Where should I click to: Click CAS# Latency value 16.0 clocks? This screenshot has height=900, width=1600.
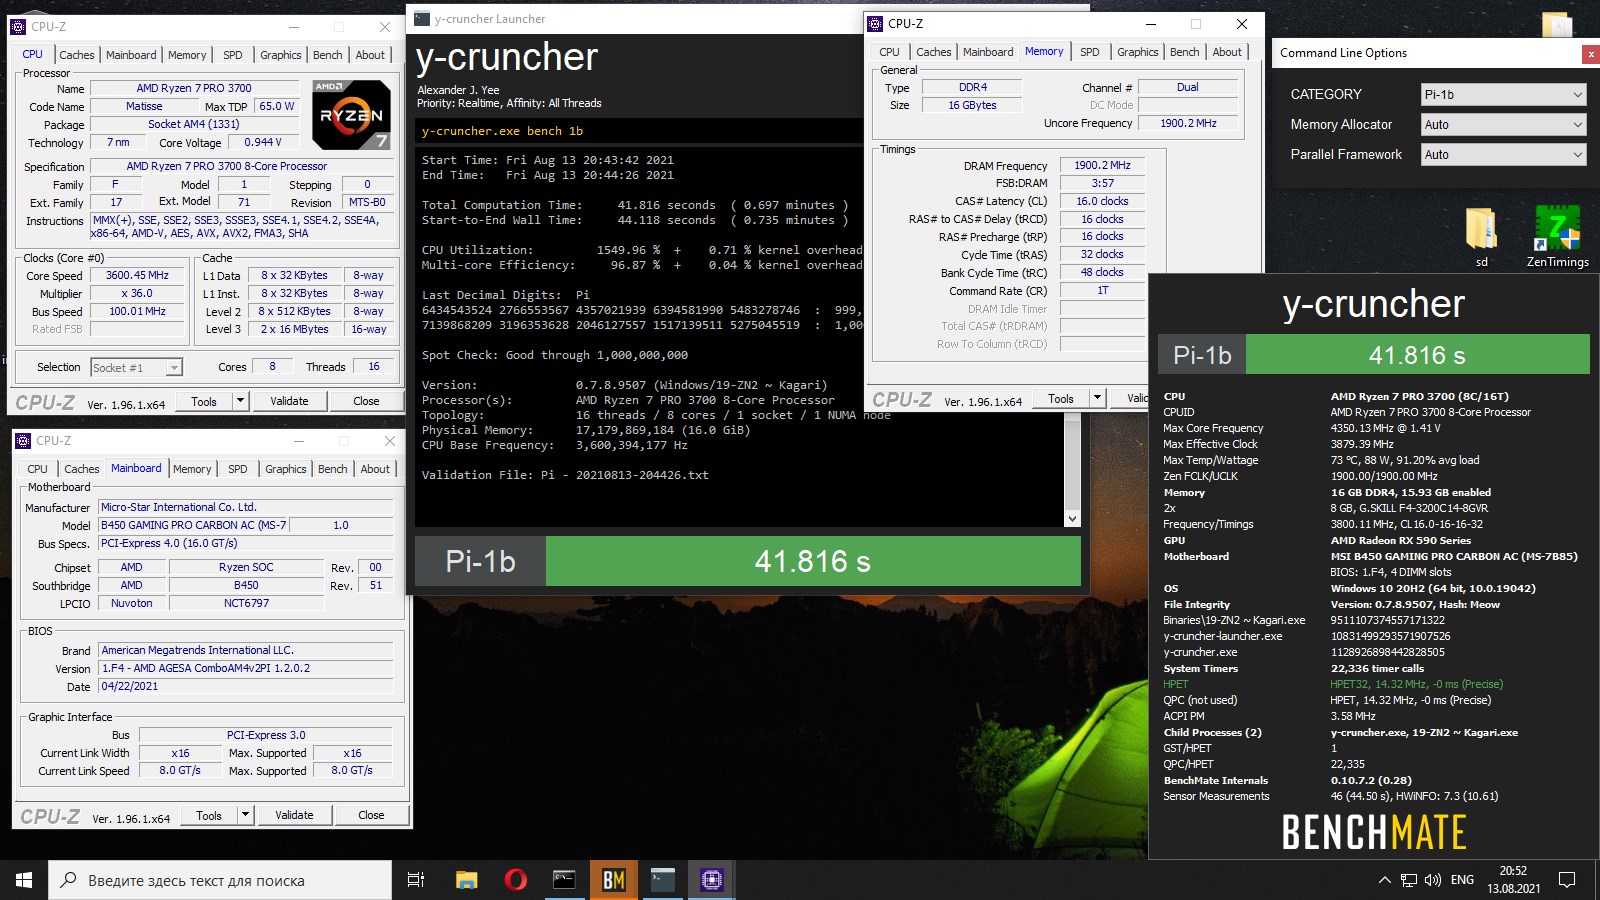coord(1102,201)
